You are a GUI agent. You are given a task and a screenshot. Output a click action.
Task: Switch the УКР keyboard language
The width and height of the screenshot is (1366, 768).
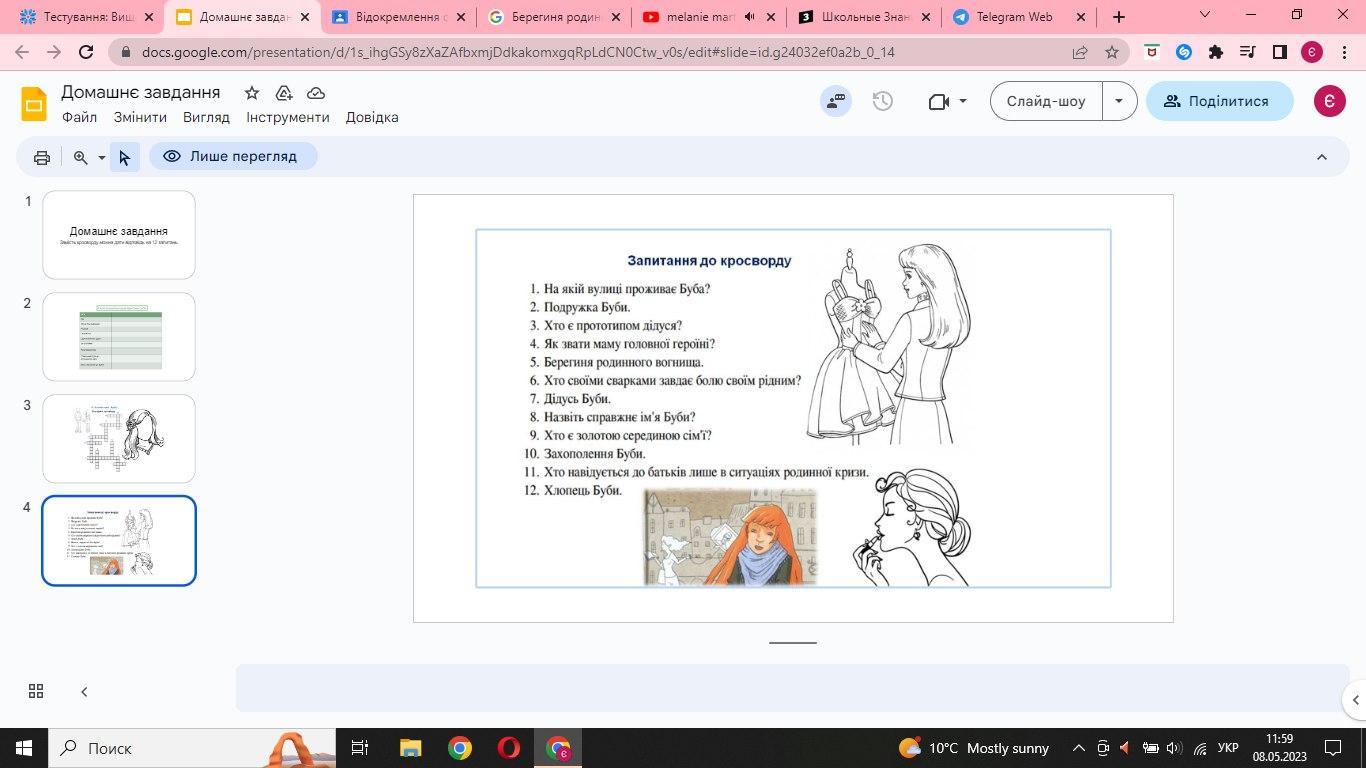tap(1229, 748)
